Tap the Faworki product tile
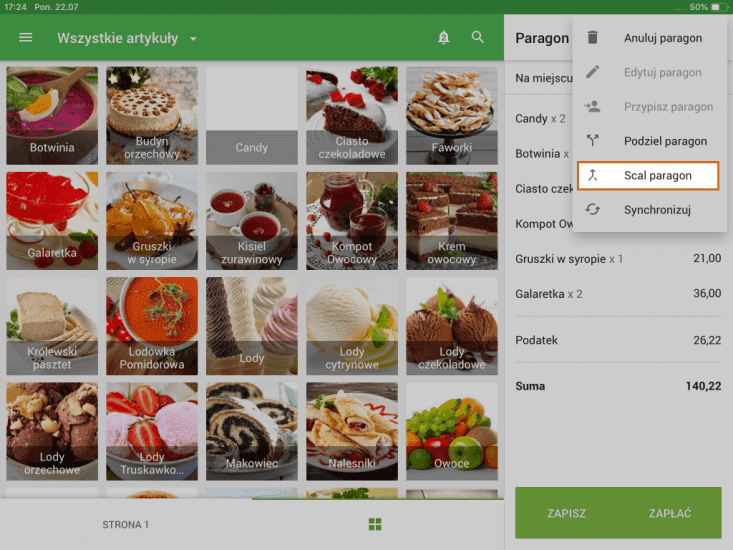The image size is (733, 550). click(x=452, y=115)
